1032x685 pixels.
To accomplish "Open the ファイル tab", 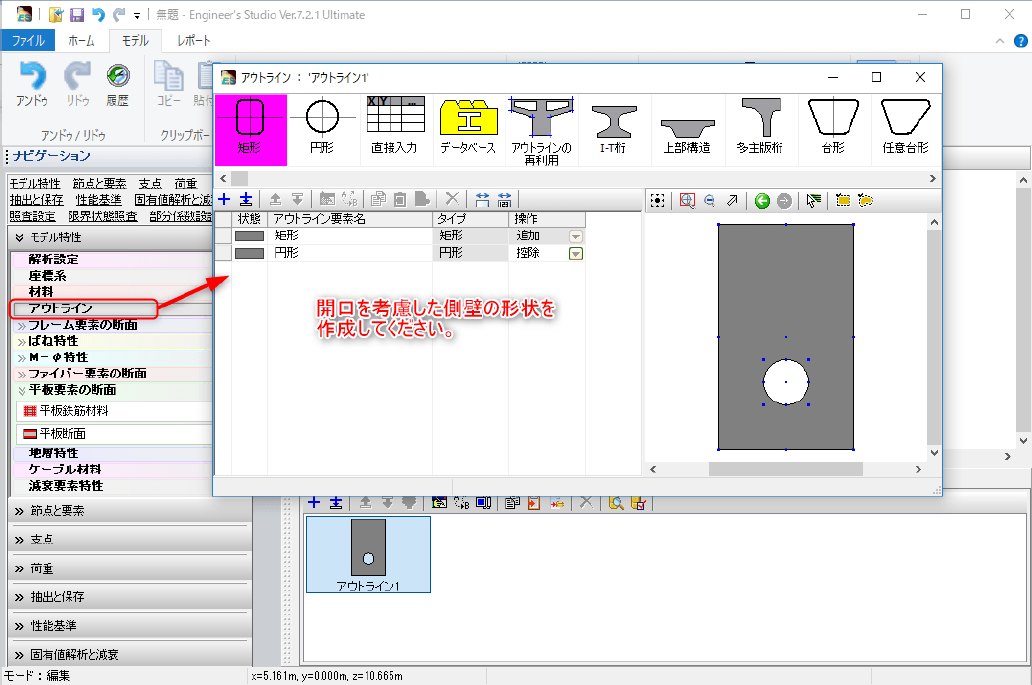I will point(28,40).
